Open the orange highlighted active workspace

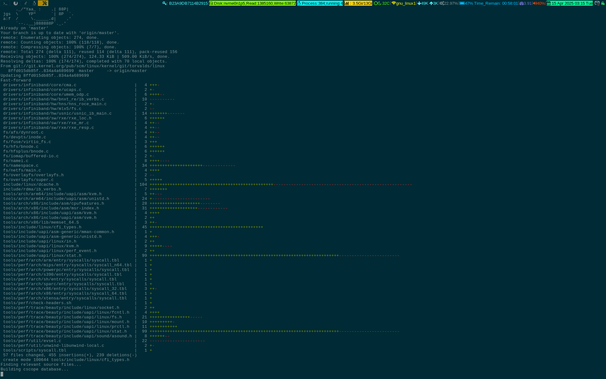point(43,3)
